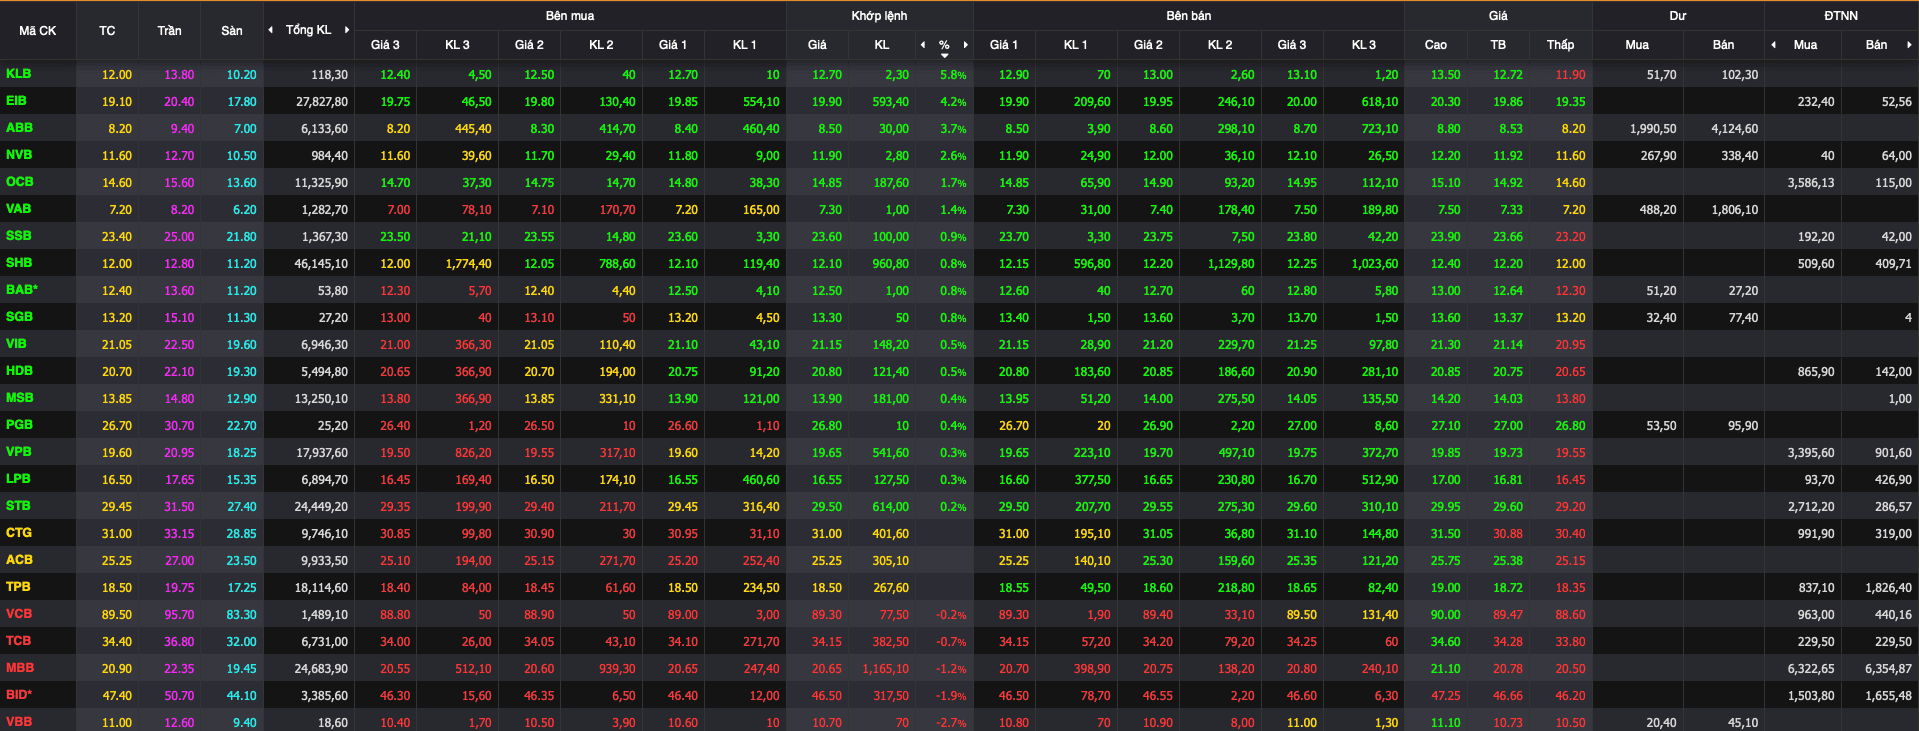Click Giá 3 header under Bên mua
The image size is (1919, 731).
click(x=385, y=45)
